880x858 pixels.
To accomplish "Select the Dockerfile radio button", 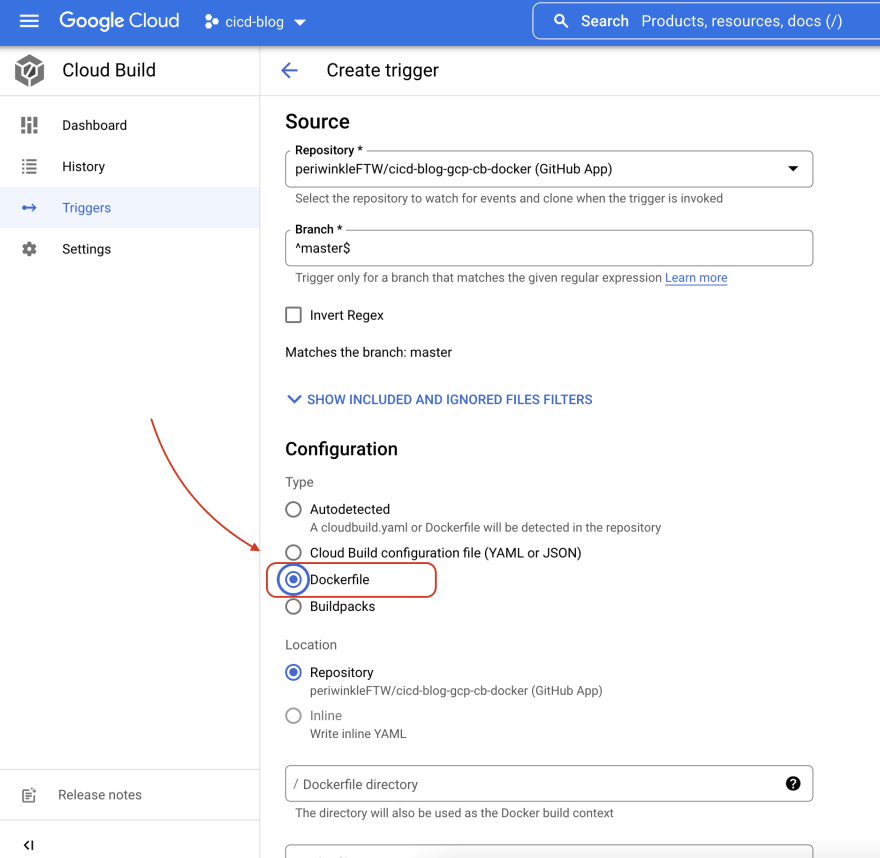I will click(294, 580).
